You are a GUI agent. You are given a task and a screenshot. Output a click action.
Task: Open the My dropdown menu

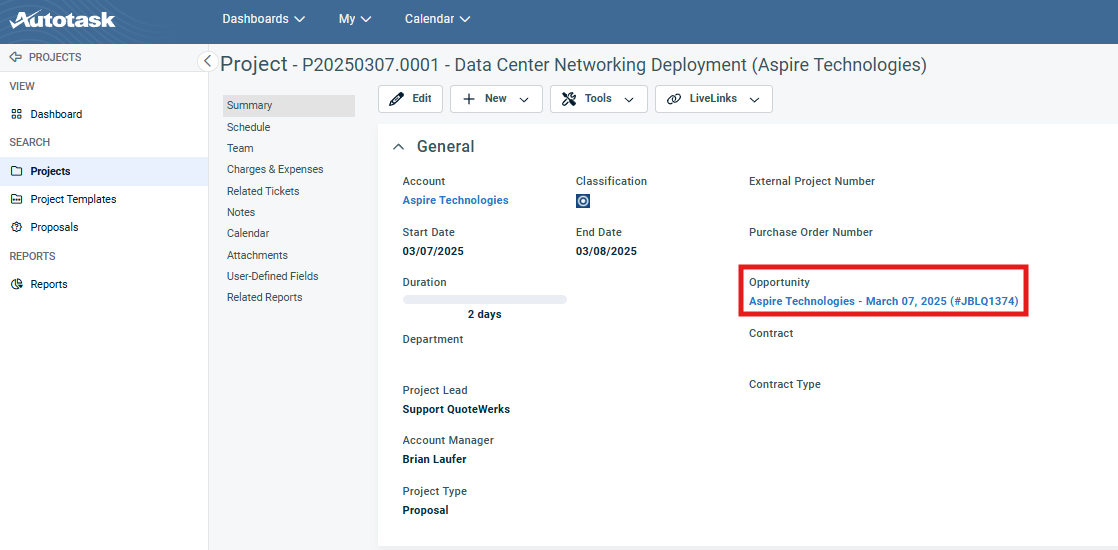click(355, 19)
